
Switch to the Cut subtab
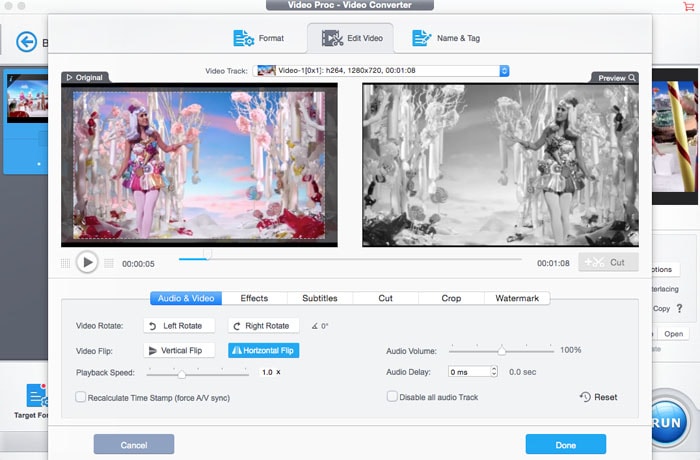(x=385, y=298)
